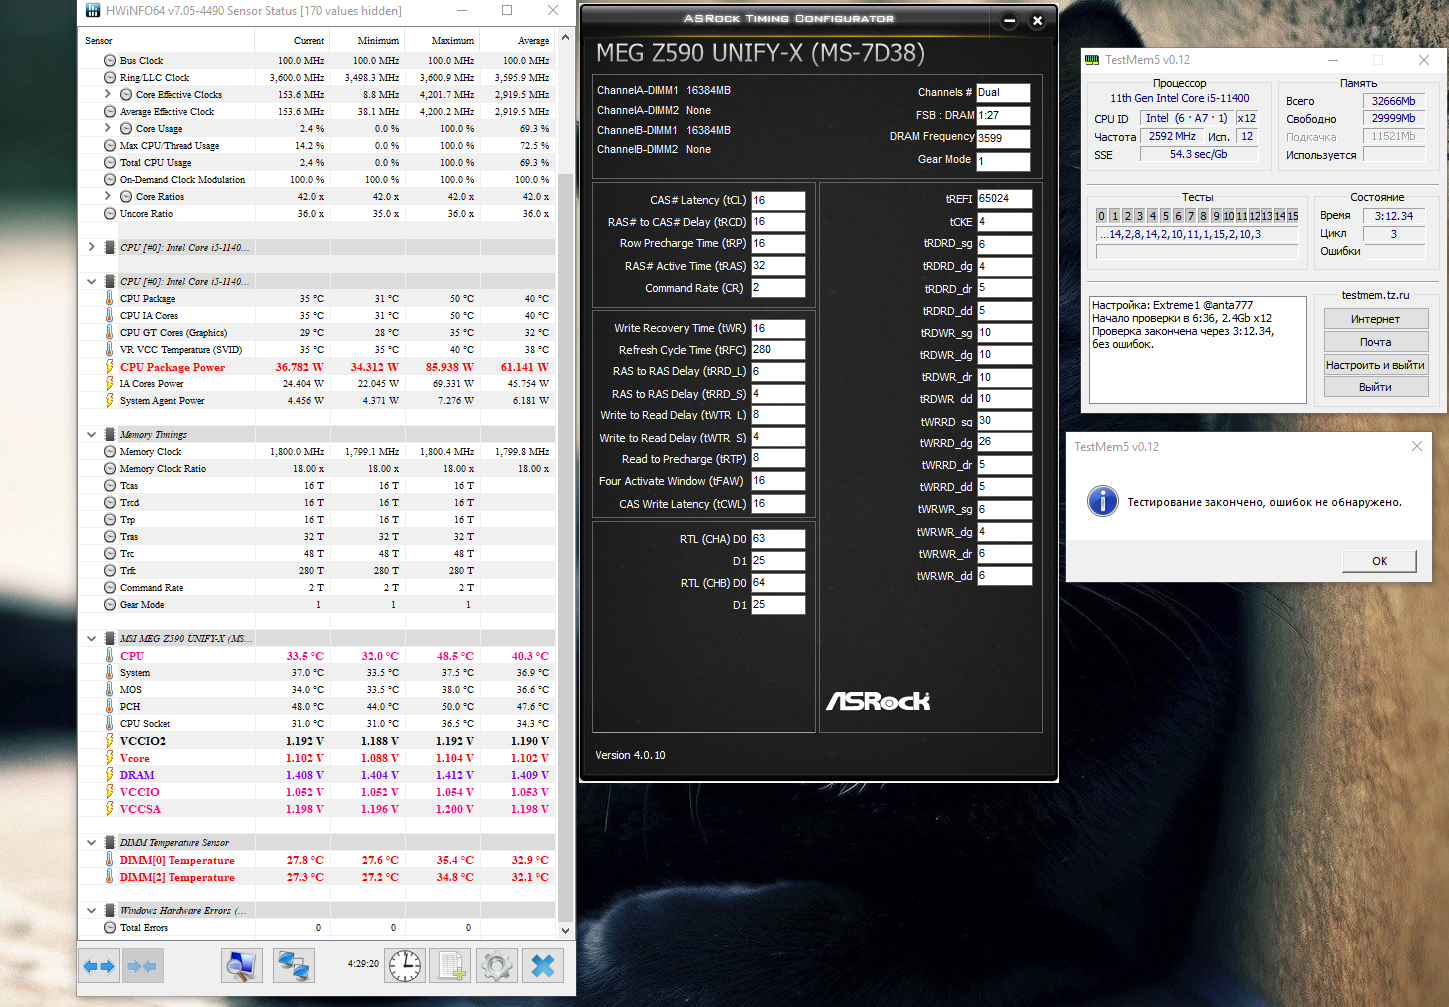The image size is (1449, 1007).
Task: Open HWiNFO sensor settings gear icon
Action: pos(497,965)
